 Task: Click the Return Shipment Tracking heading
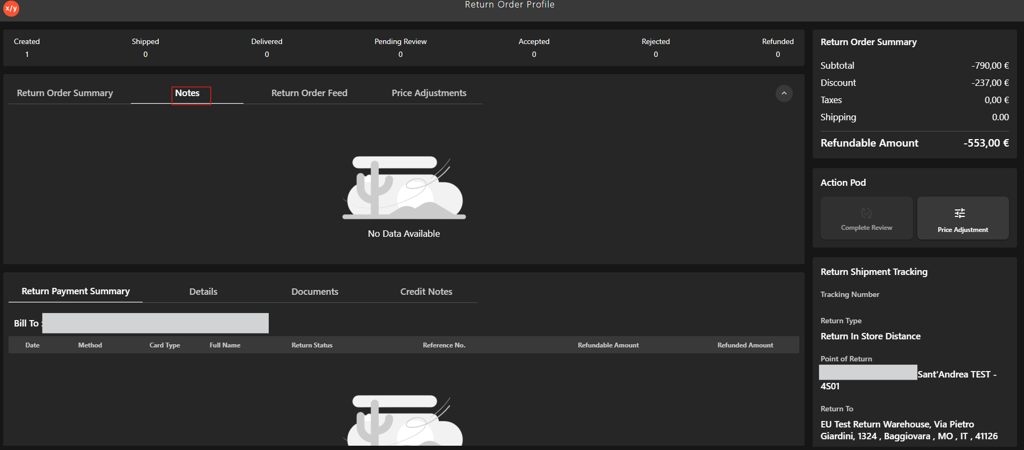(x=874, y=272)
